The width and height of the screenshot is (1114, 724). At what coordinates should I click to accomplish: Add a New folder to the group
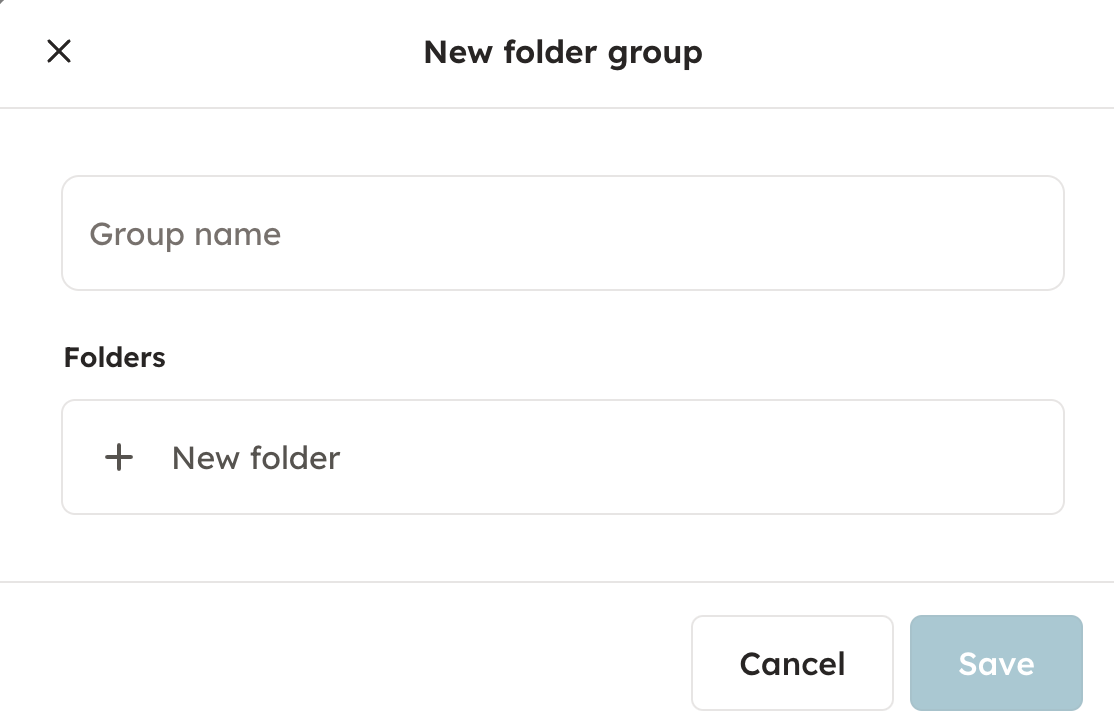256,458
